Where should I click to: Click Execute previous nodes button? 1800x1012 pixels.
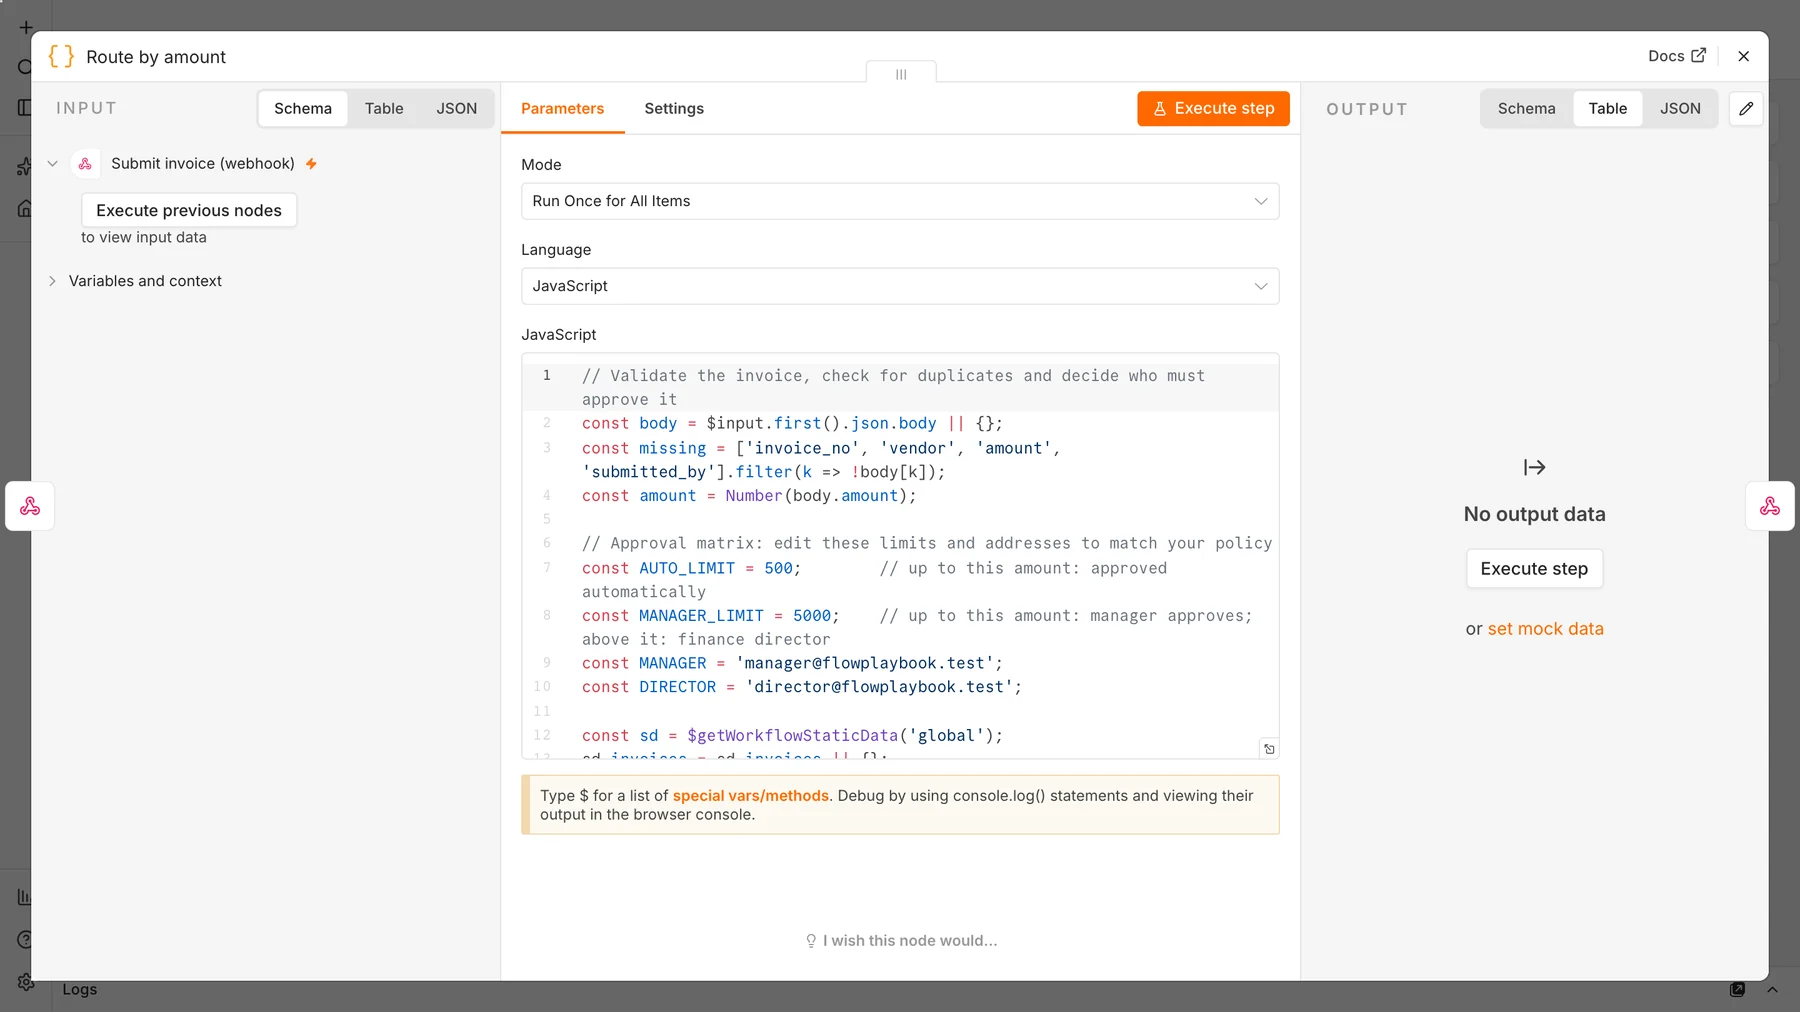(189, 210)
